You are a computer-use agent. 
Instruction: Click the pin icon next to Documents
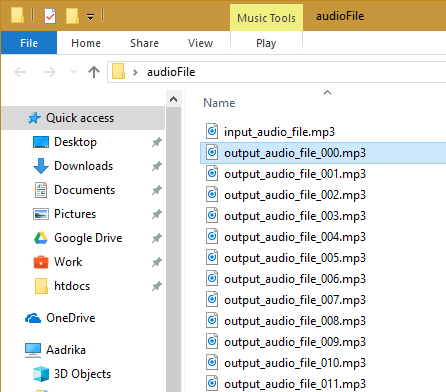tap(157, 190)
